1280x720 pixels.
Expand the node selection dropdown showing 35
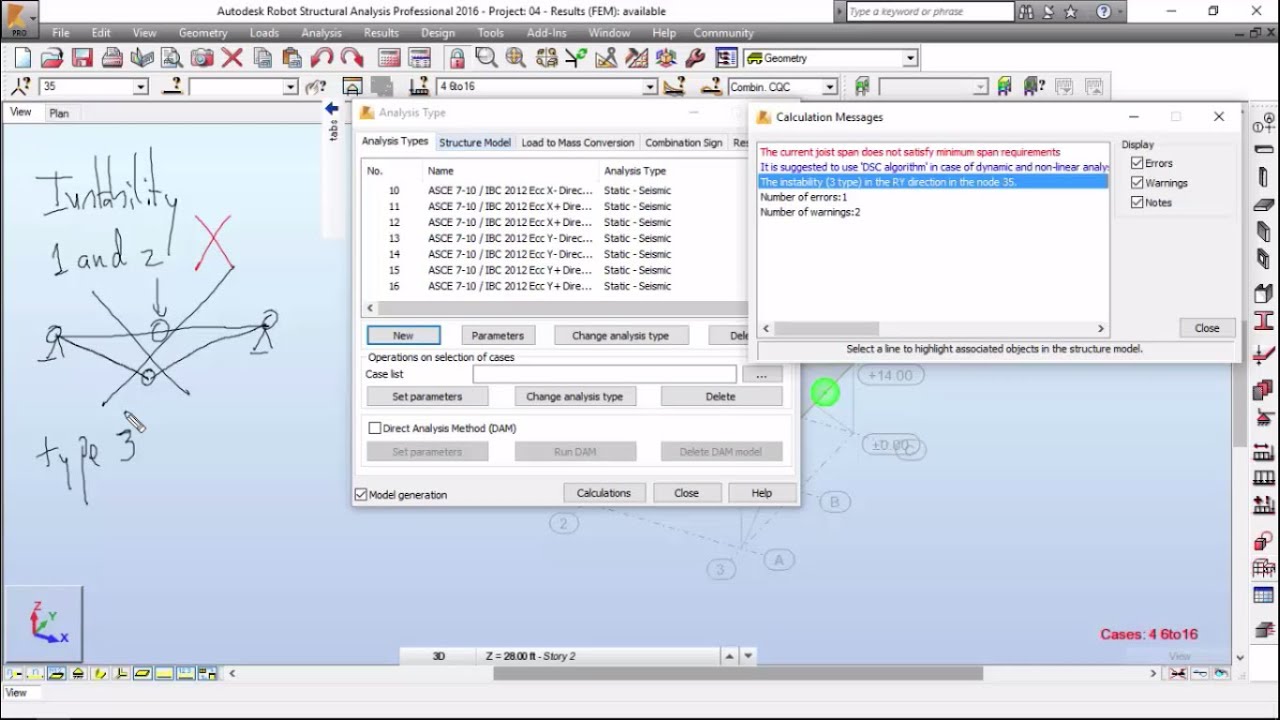tap(141, 87)
